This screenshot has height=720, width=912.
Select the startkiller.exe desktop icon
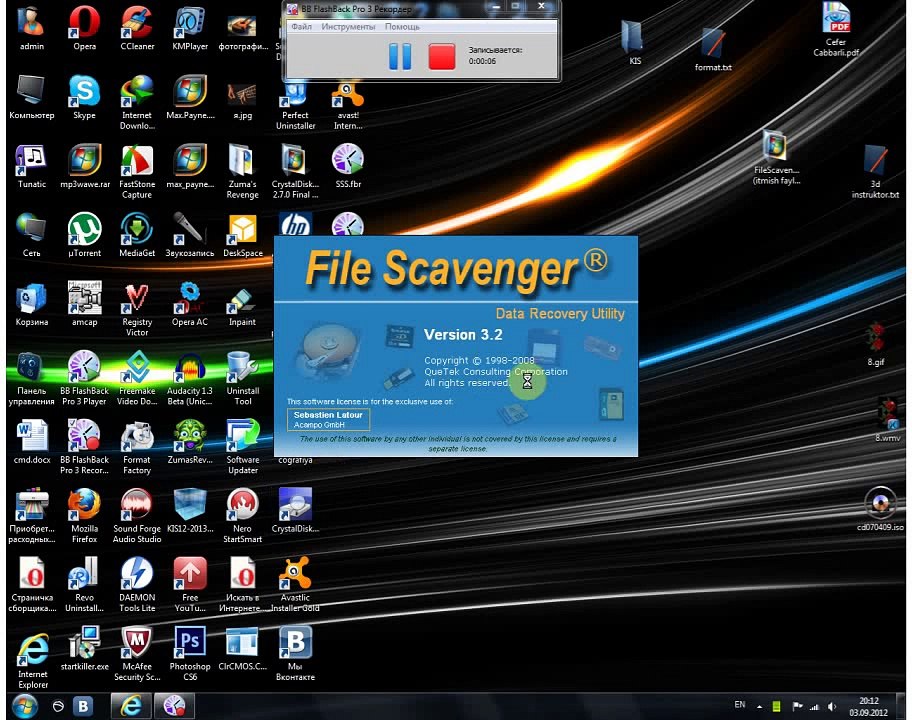click(84, 648)
